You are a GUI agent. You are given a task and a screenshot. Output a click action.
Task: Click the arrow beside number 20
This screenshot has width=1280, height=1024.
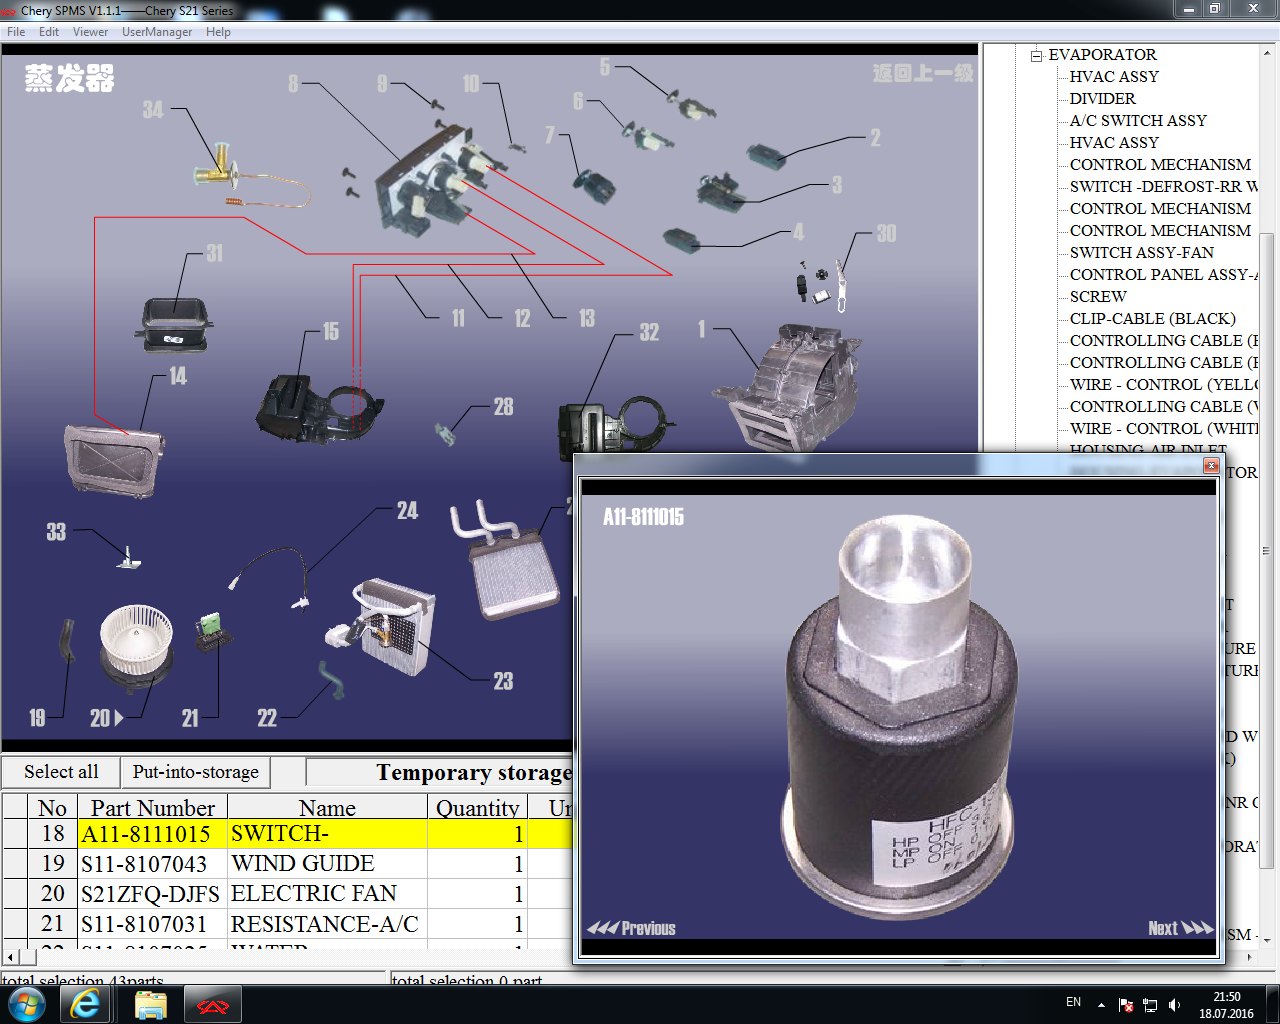119,718
